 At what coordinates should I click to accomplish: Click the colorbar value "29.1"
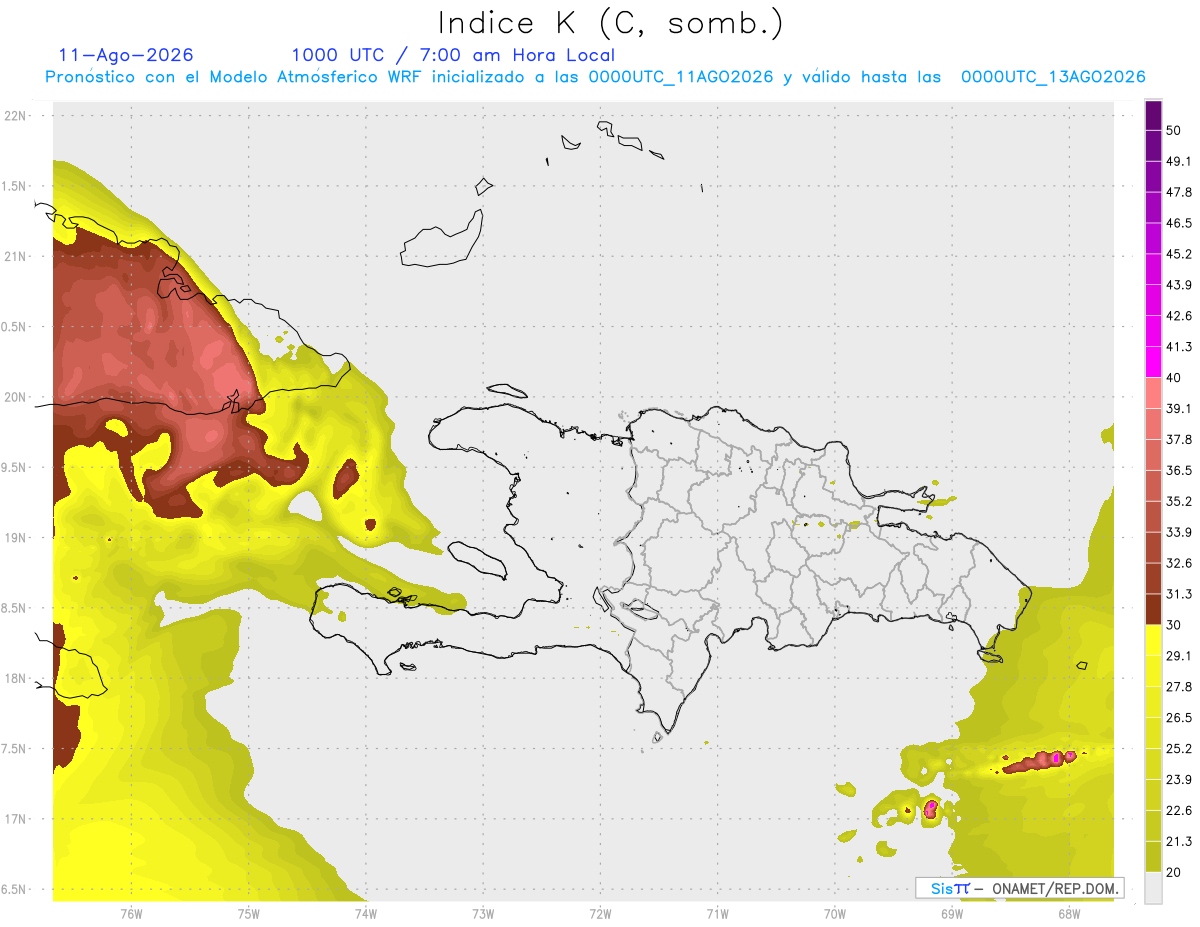[x=1179, y=656]
